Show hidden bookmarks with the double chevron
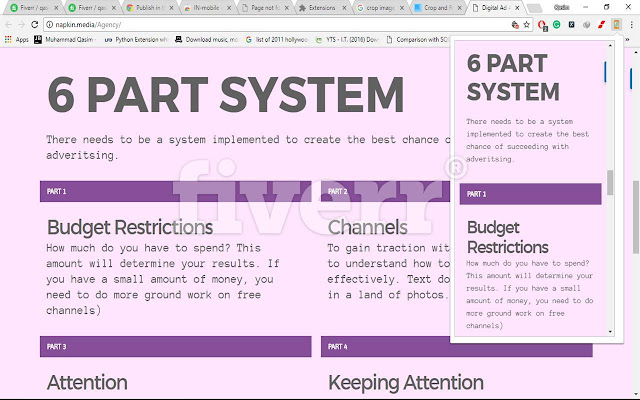This screenshot has height=400, width=640. pyautogui.click(x=628, y=40)
